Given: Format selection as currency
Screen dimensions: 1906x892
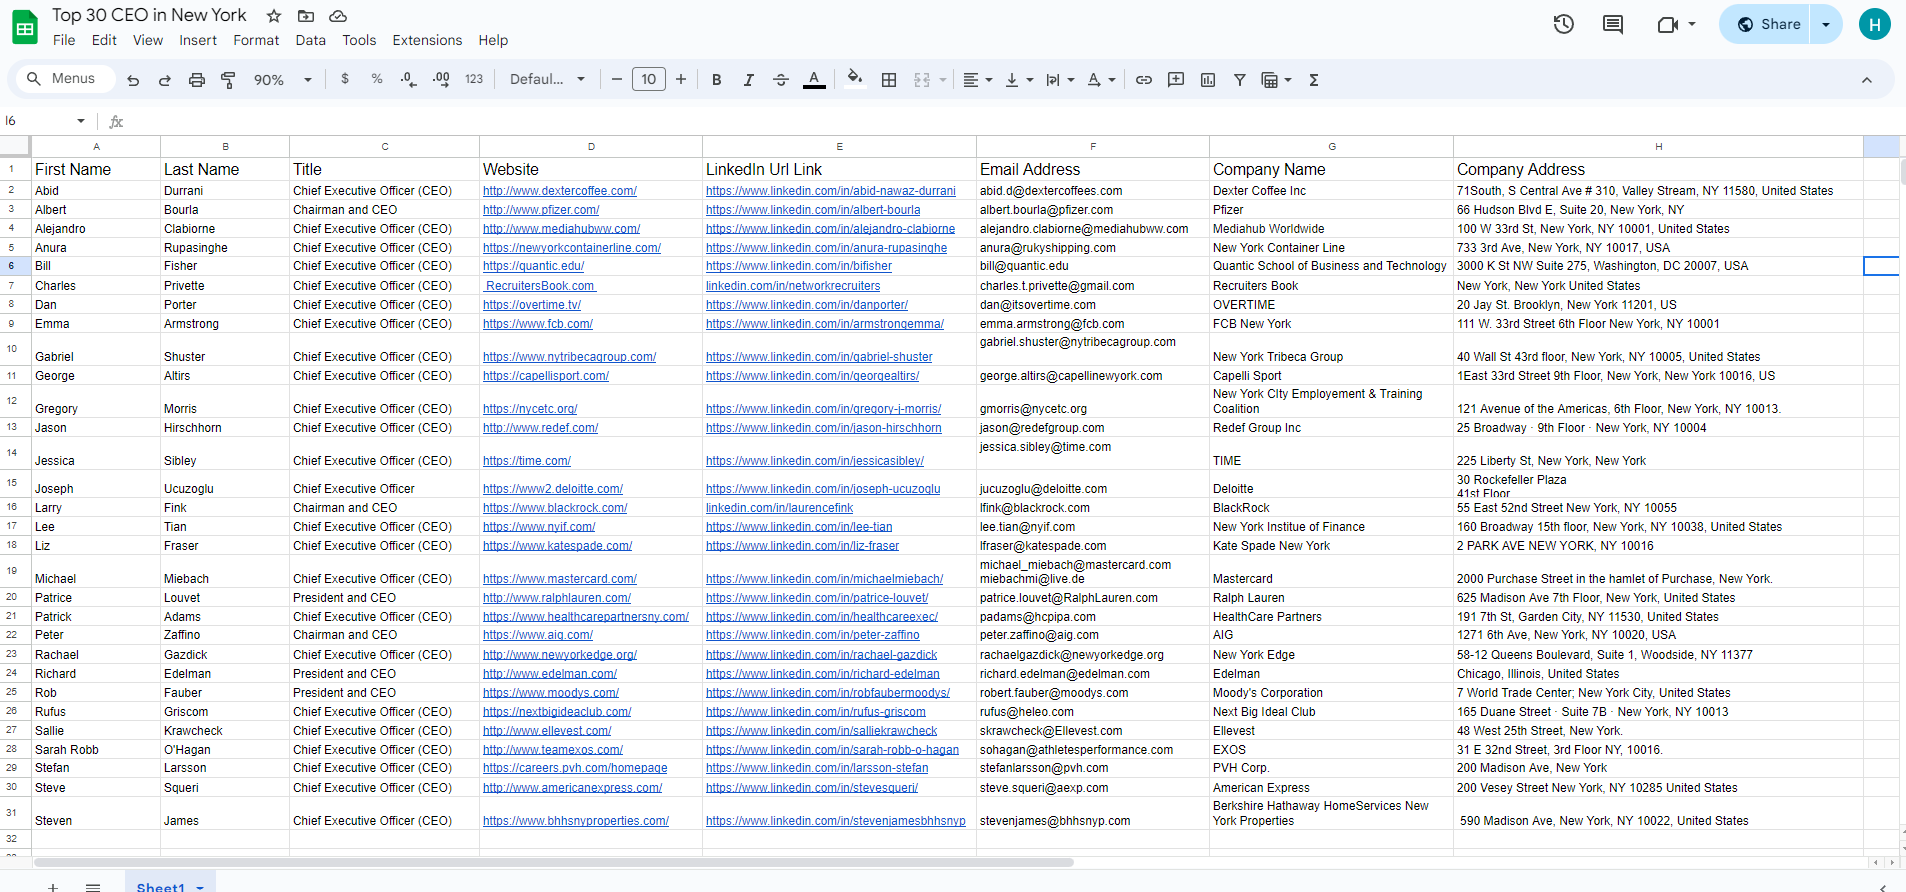Looking at the screenshot, I should pyautogui.click(x=345, y=79).
